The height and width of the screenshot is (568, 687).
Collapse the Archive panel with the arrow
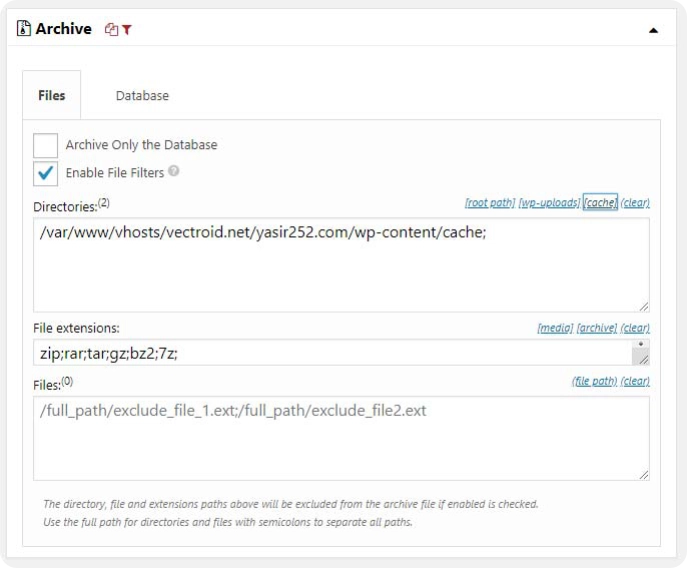(653, 30)
